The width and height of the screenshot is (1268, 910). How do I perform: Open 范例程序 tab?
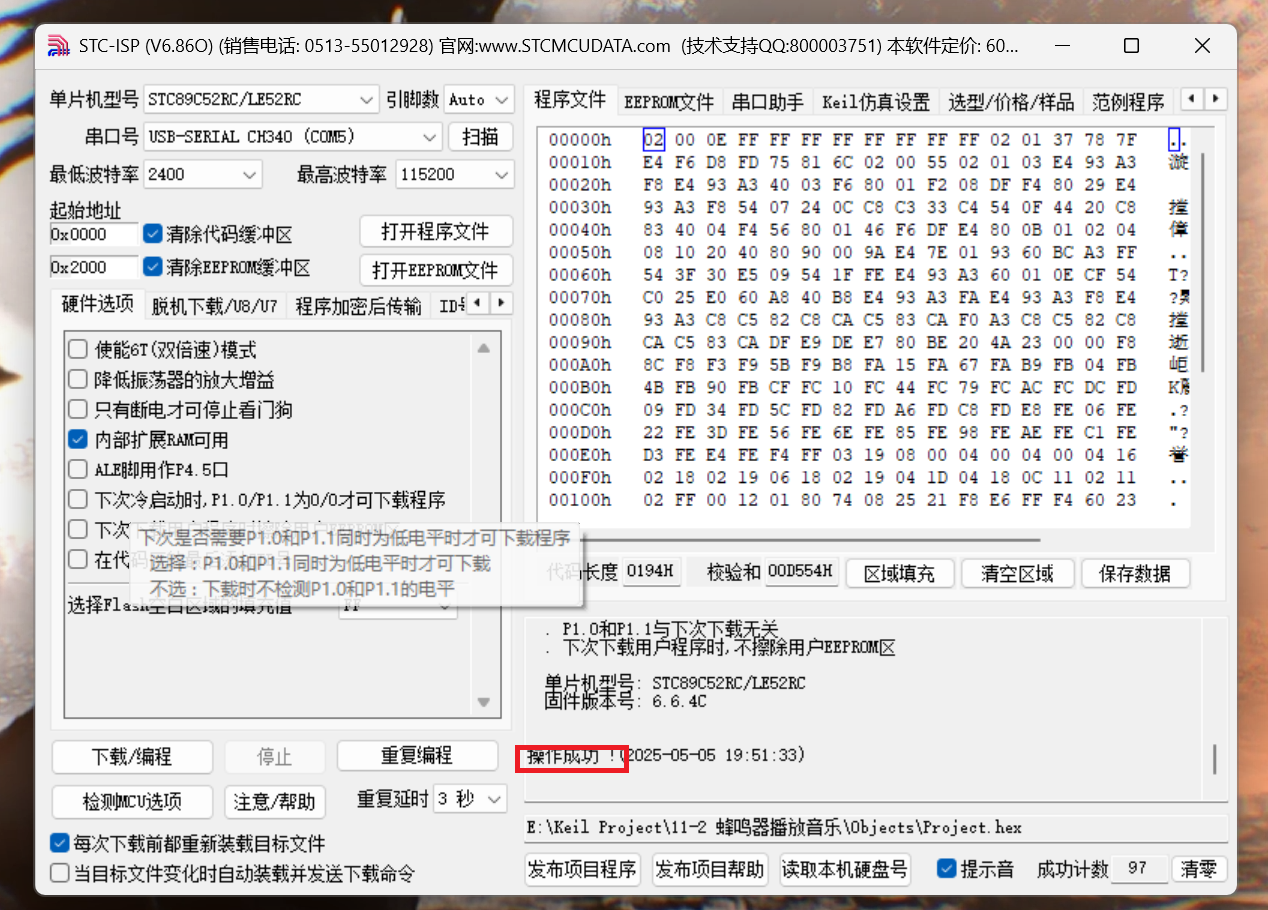(x=1128, y=102)
